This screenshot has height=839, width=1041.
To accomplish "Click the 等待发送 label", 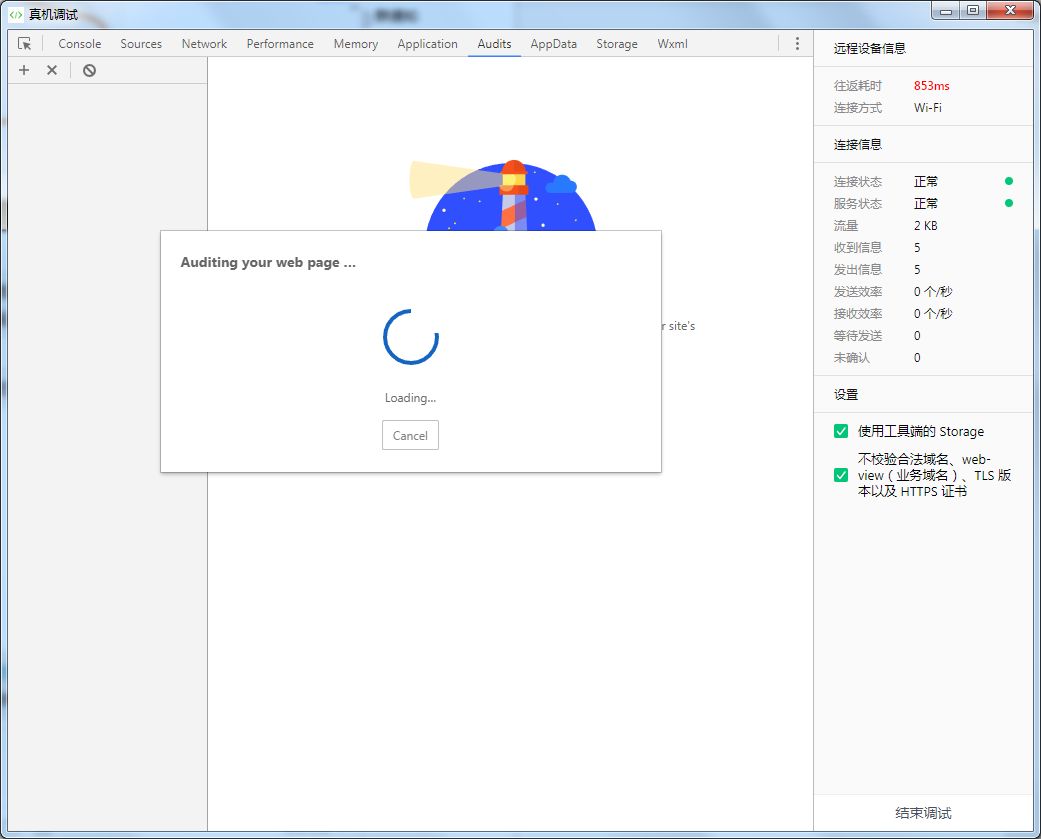I will [x=858, y=336].
